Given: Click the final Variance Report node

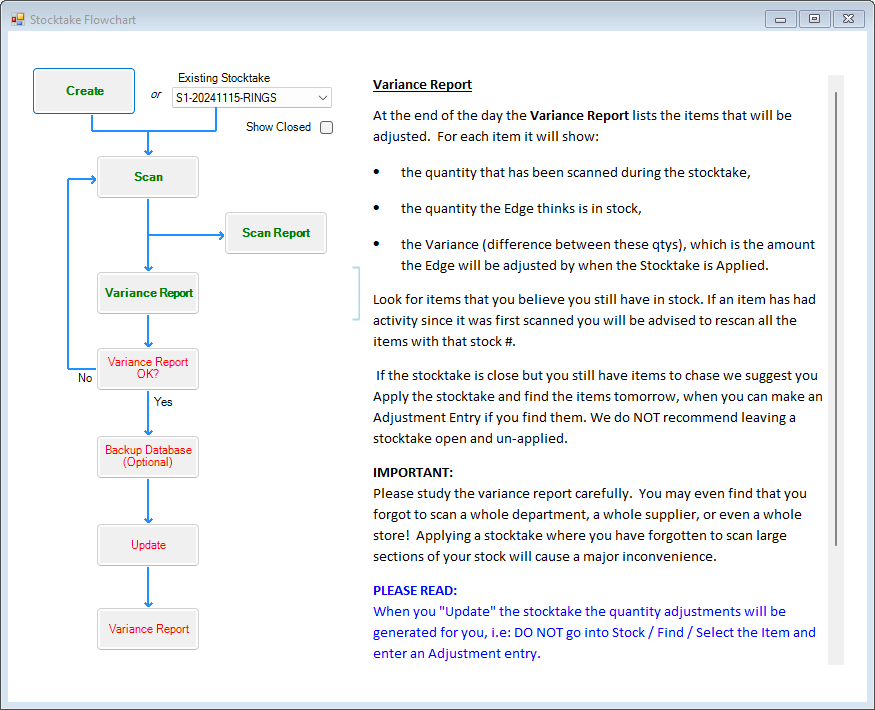Looking at the screenshot, I should (147, 629).
